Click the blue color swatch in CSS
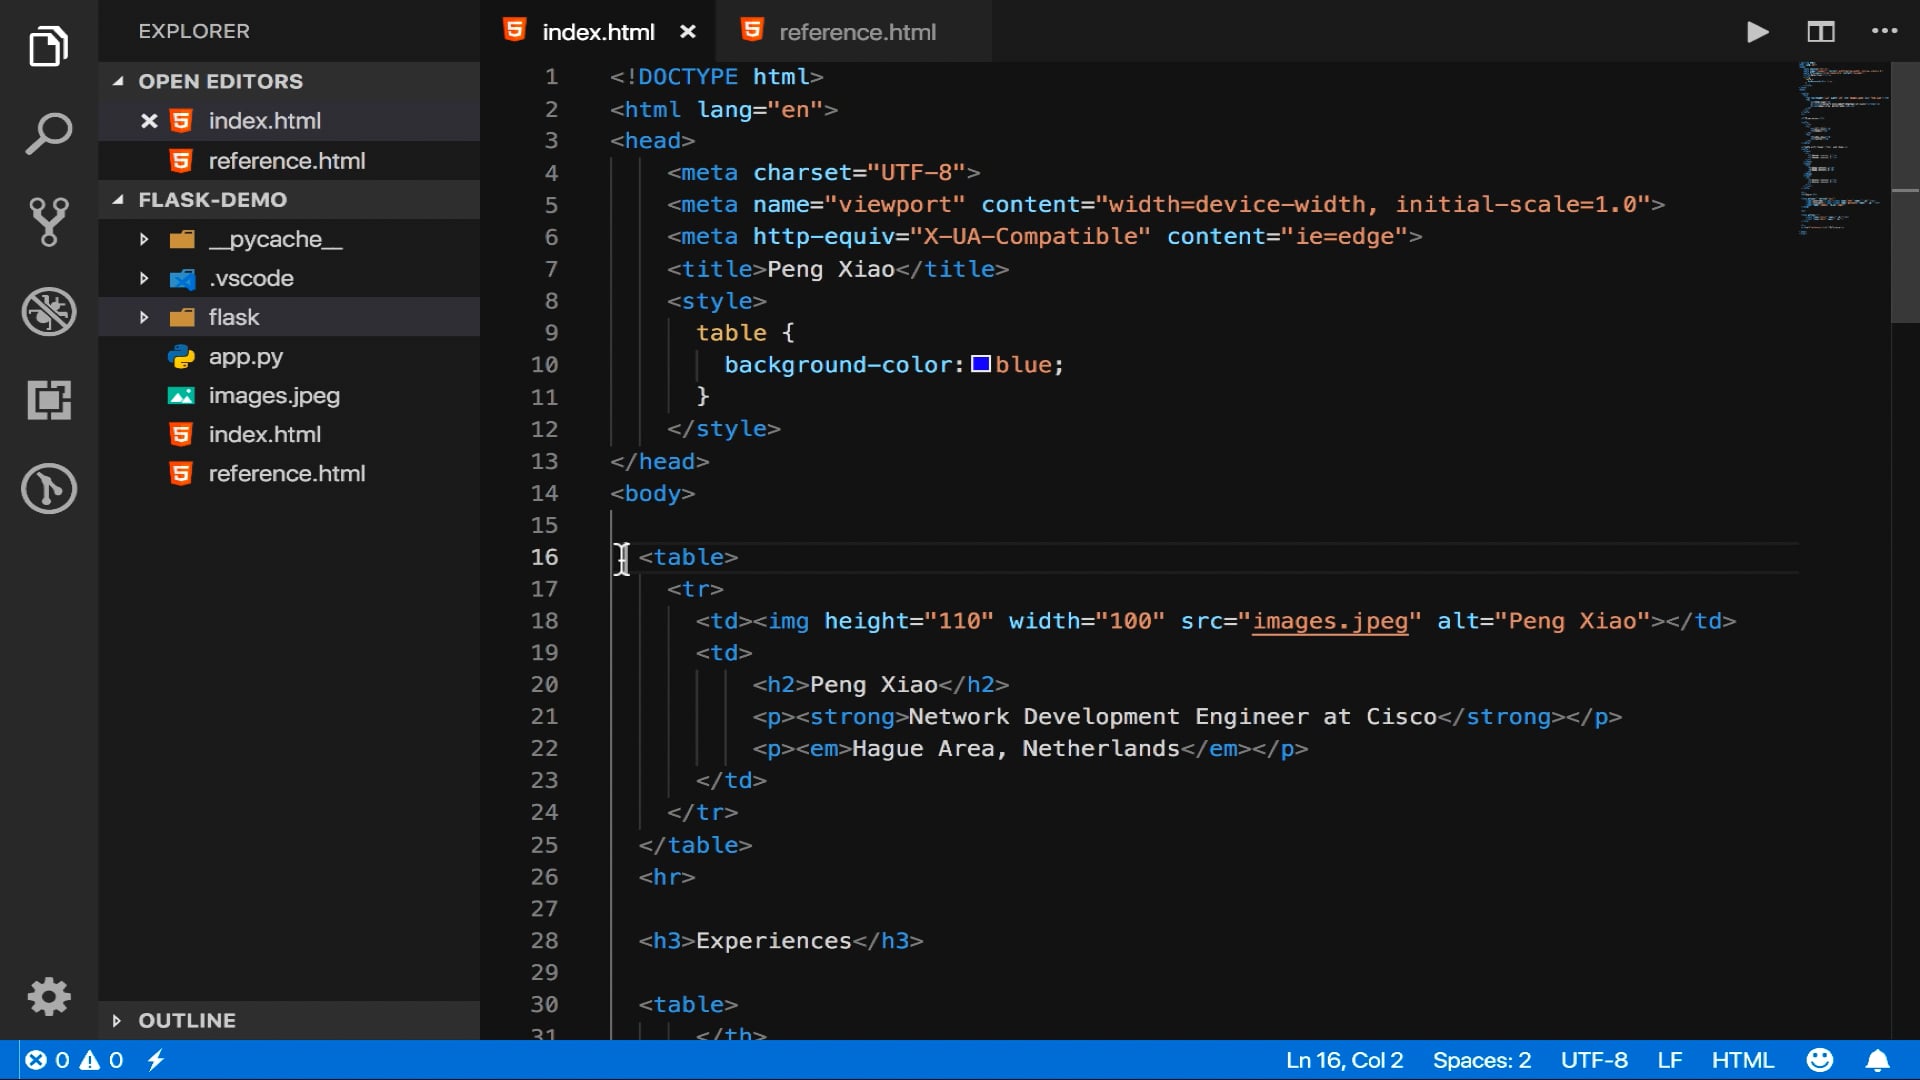Image resolution: width=1920 pixels, height=1080 pixels. click(x=981, y=364)
